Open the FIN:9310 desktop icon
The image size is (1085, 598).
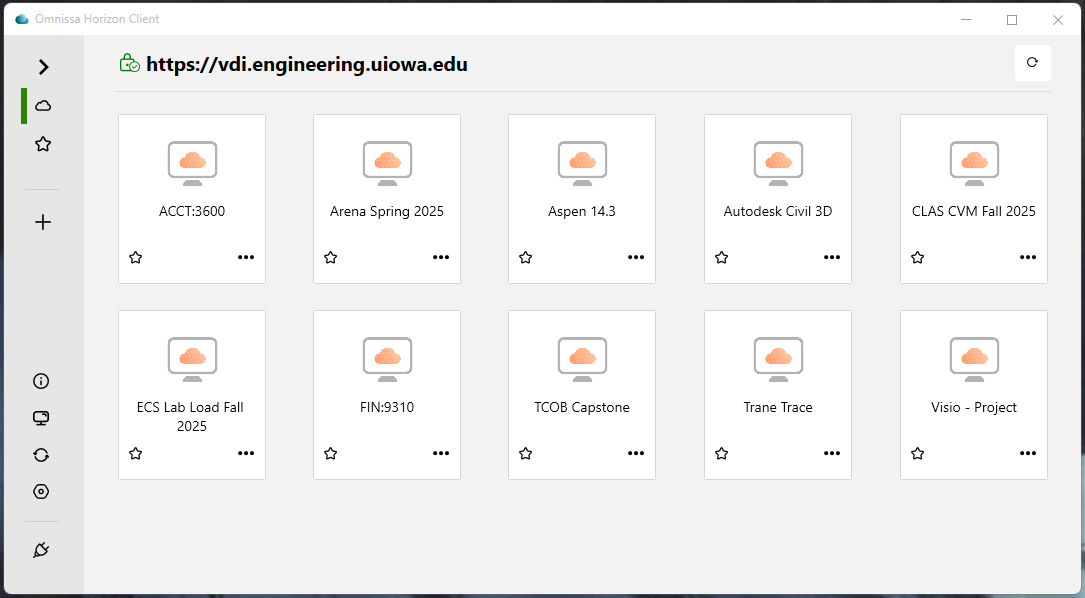(x=388, y=360)
